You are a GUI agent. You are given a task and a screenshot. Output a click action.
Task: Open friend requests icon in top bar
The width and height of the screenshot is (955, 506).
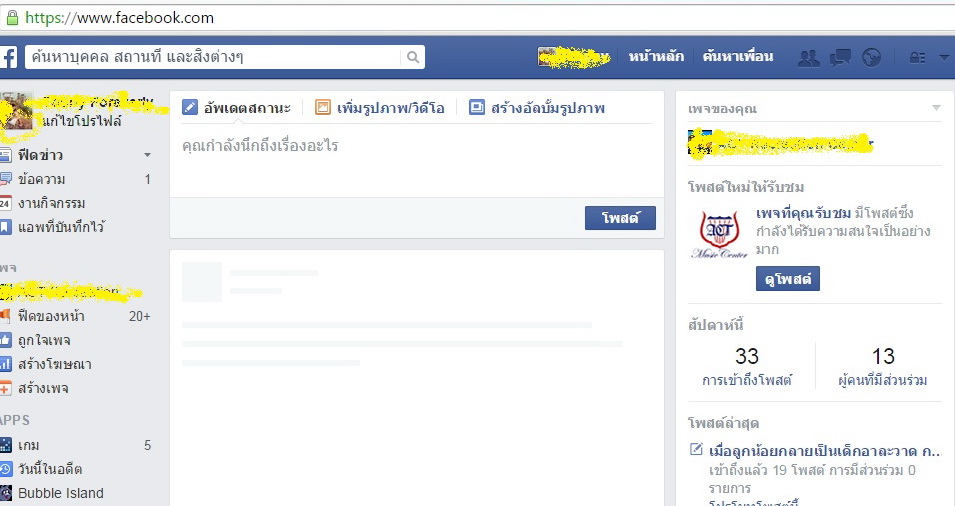[809, 58]
